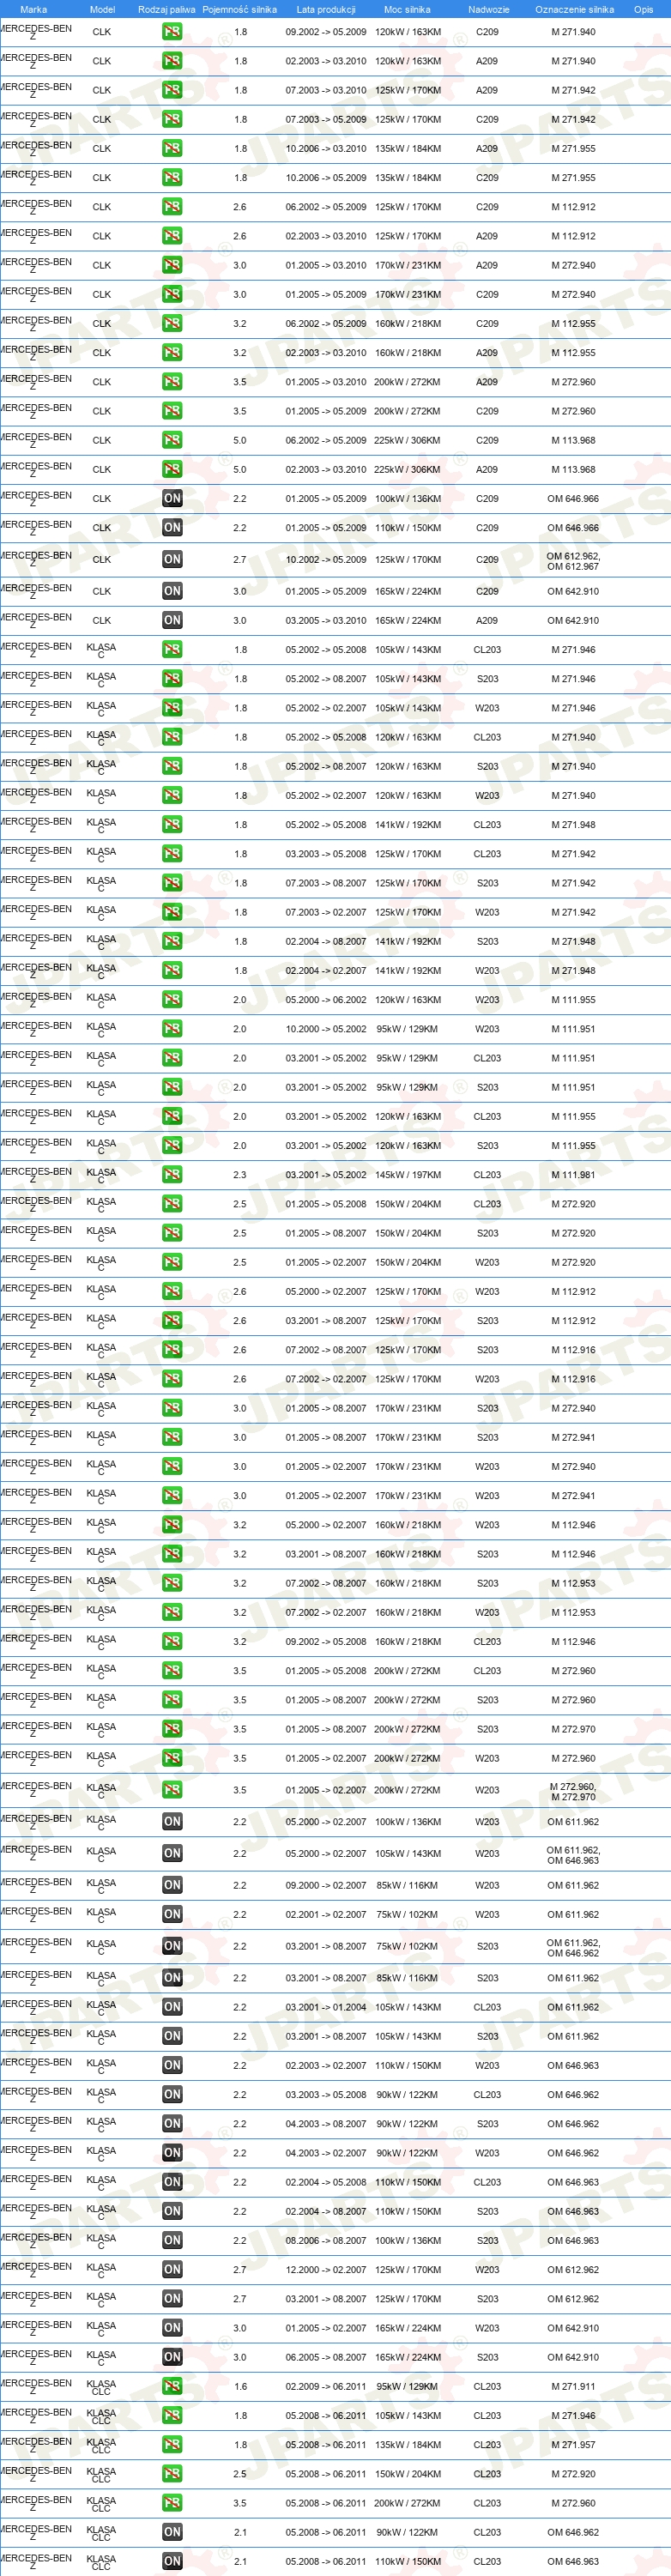Image resolution: width=671 pixels, height=2576 pixels.
Task: Click ON icon in 12.2000 -> 02.2007 row
Action: (172, 2270)
